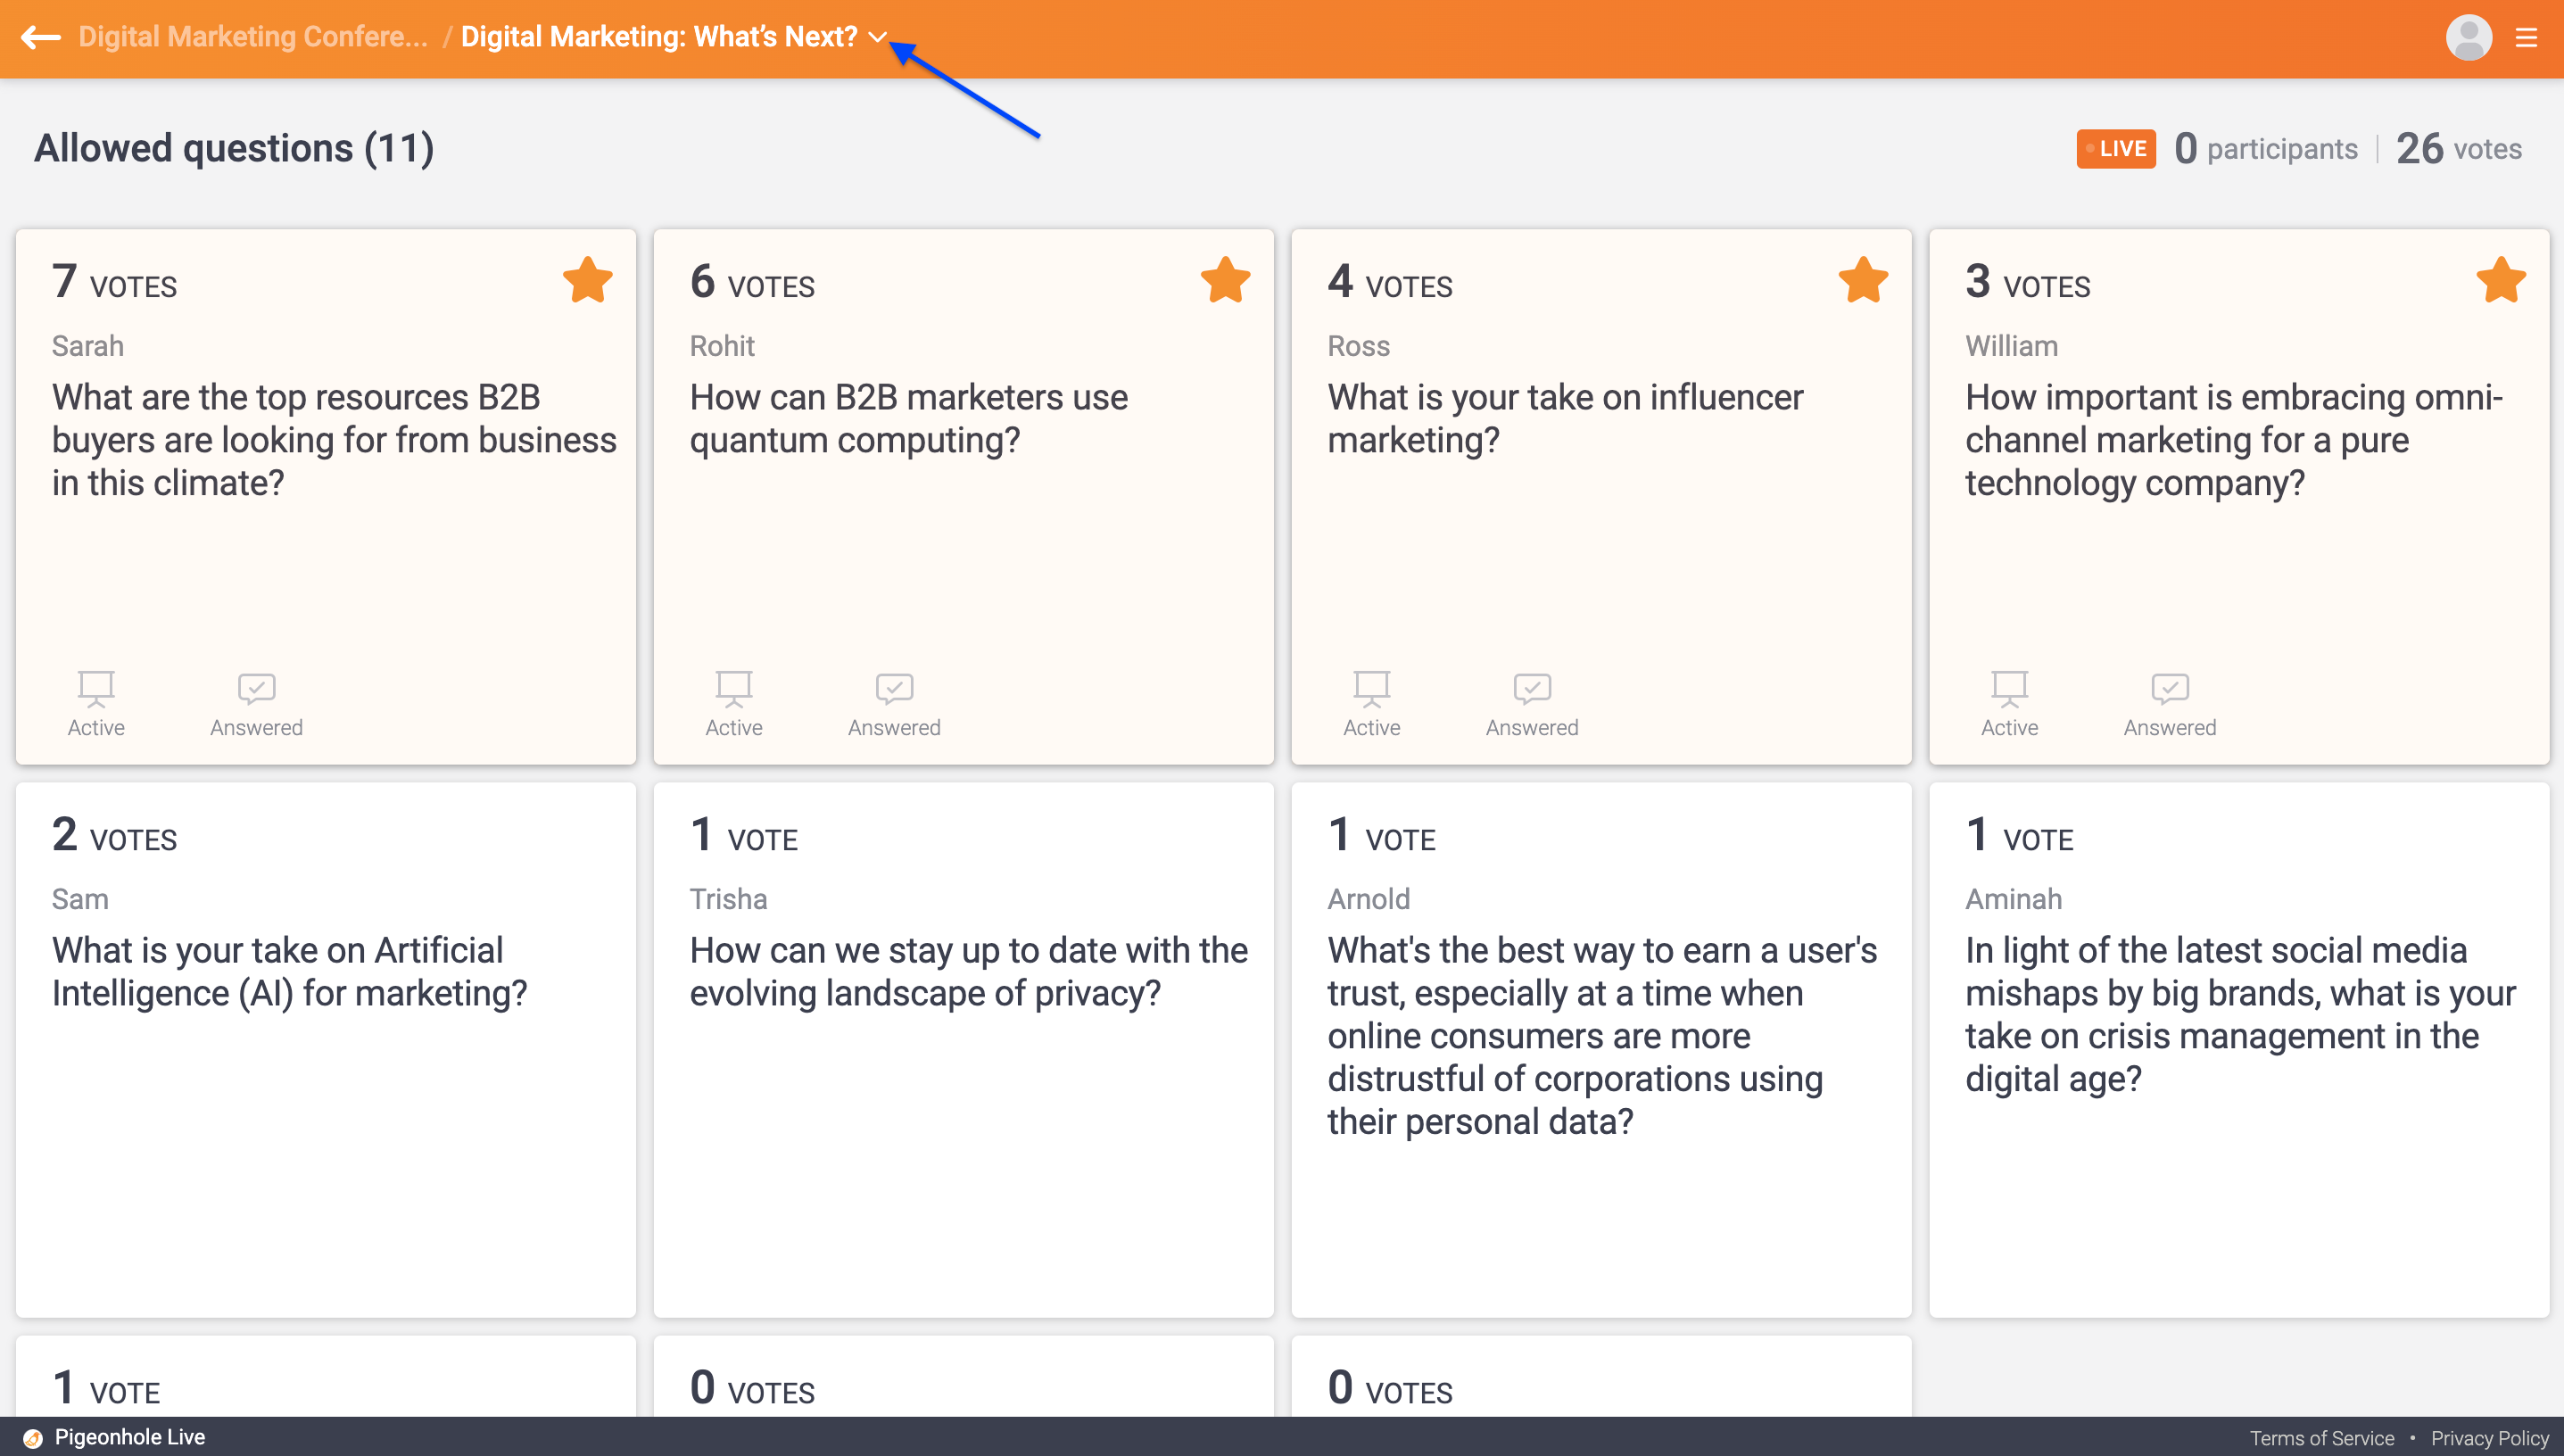Expand the session dropdown chevron in the header
Screen dimensions: 2564x1456
pyautogui.click(x=878, y=38)
